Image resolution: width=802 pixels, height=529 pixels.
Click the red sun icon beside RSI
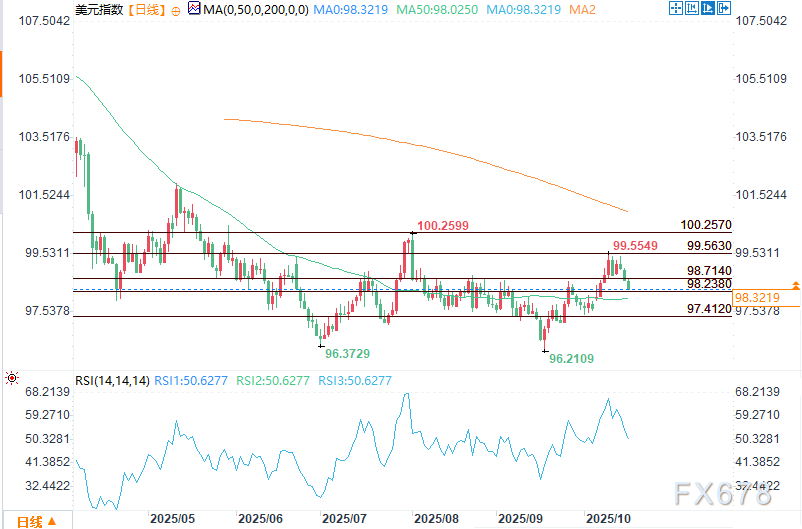[x=11, y=379]
